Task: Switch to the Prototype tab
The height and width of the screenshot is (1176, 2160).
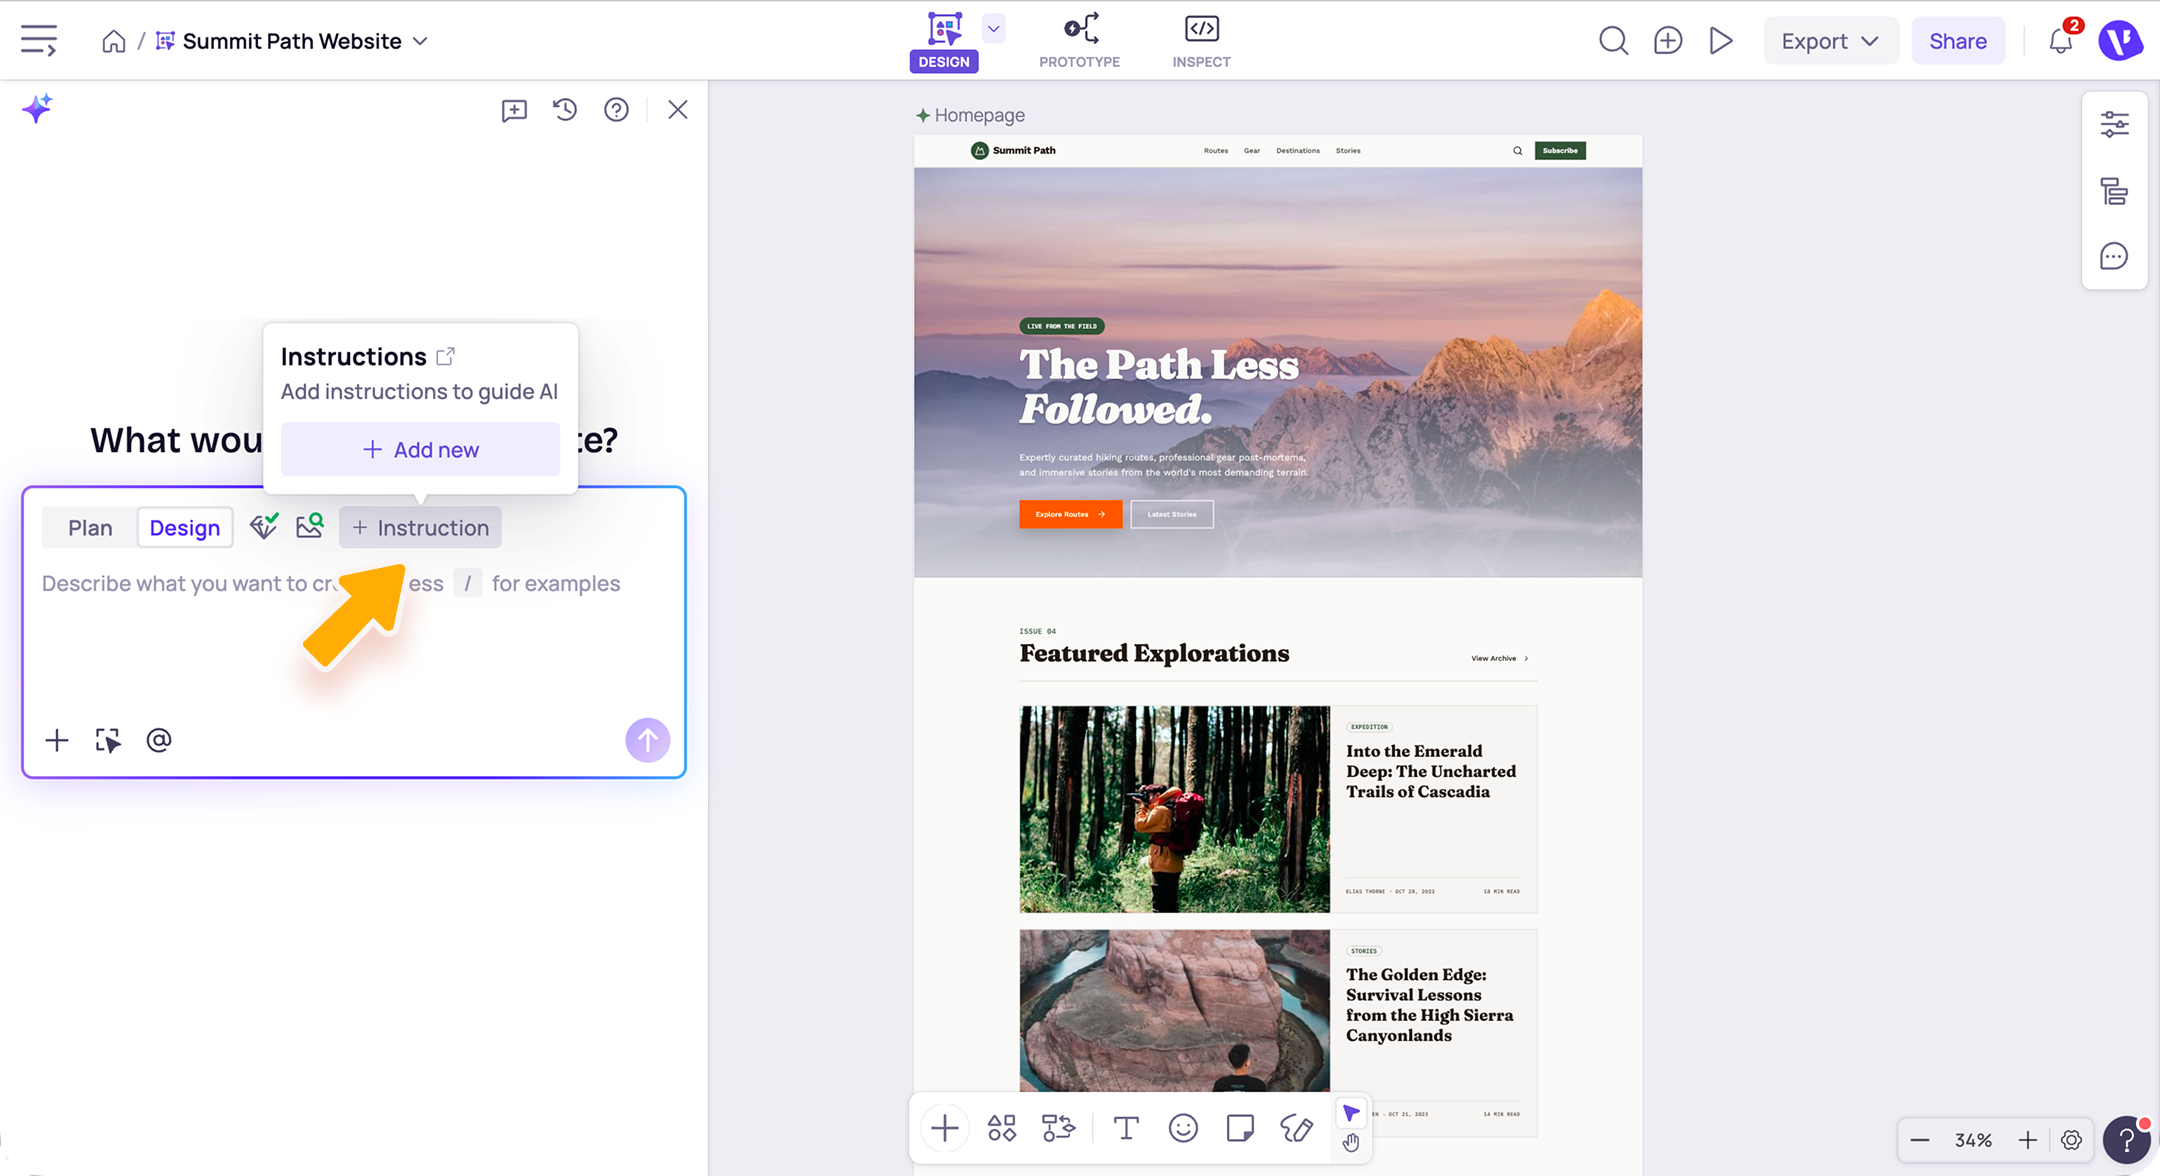Action: [x=1080, y=41]
